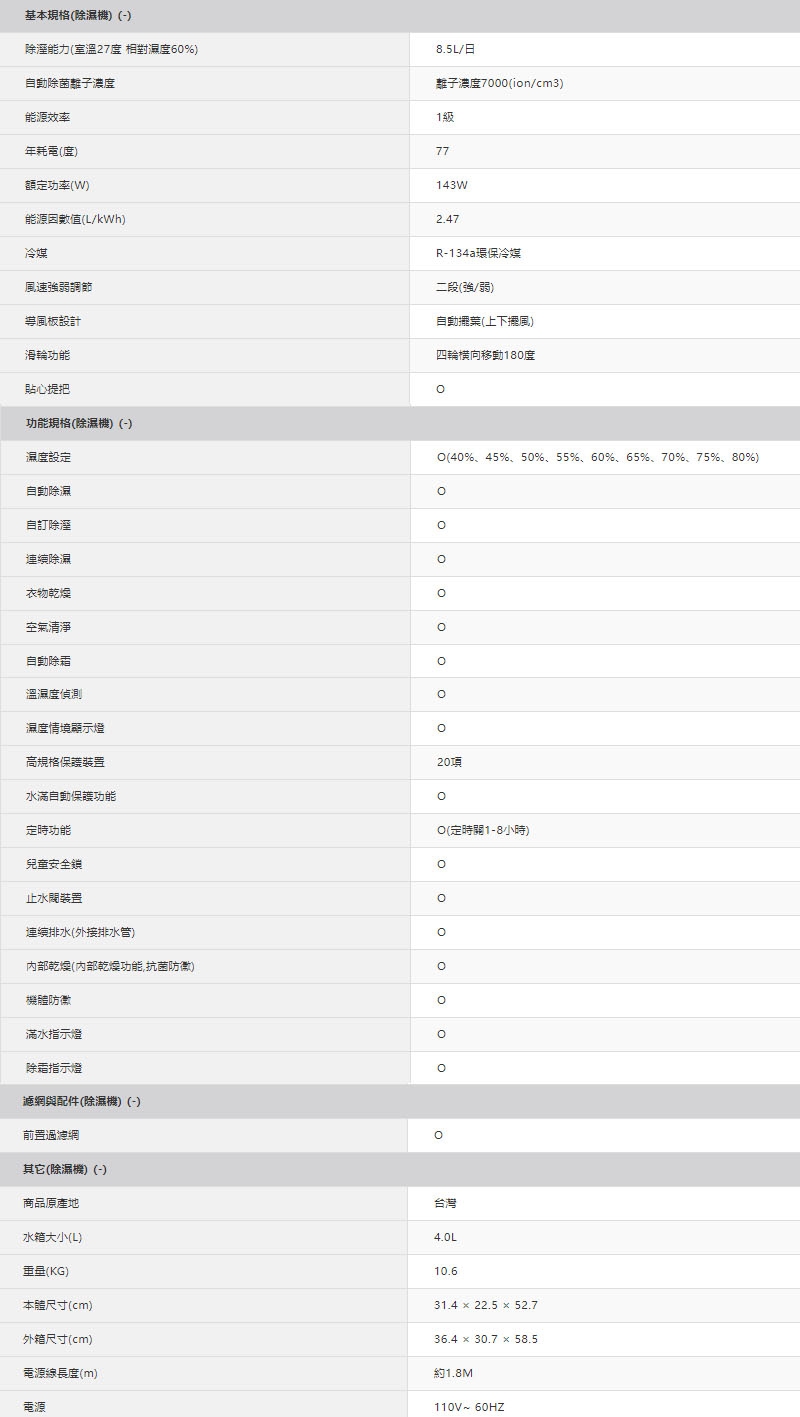Click the 31.4 × 22.5 × 52.7 dimensions value
The image size is (800, 1417).
(486, 1305)
